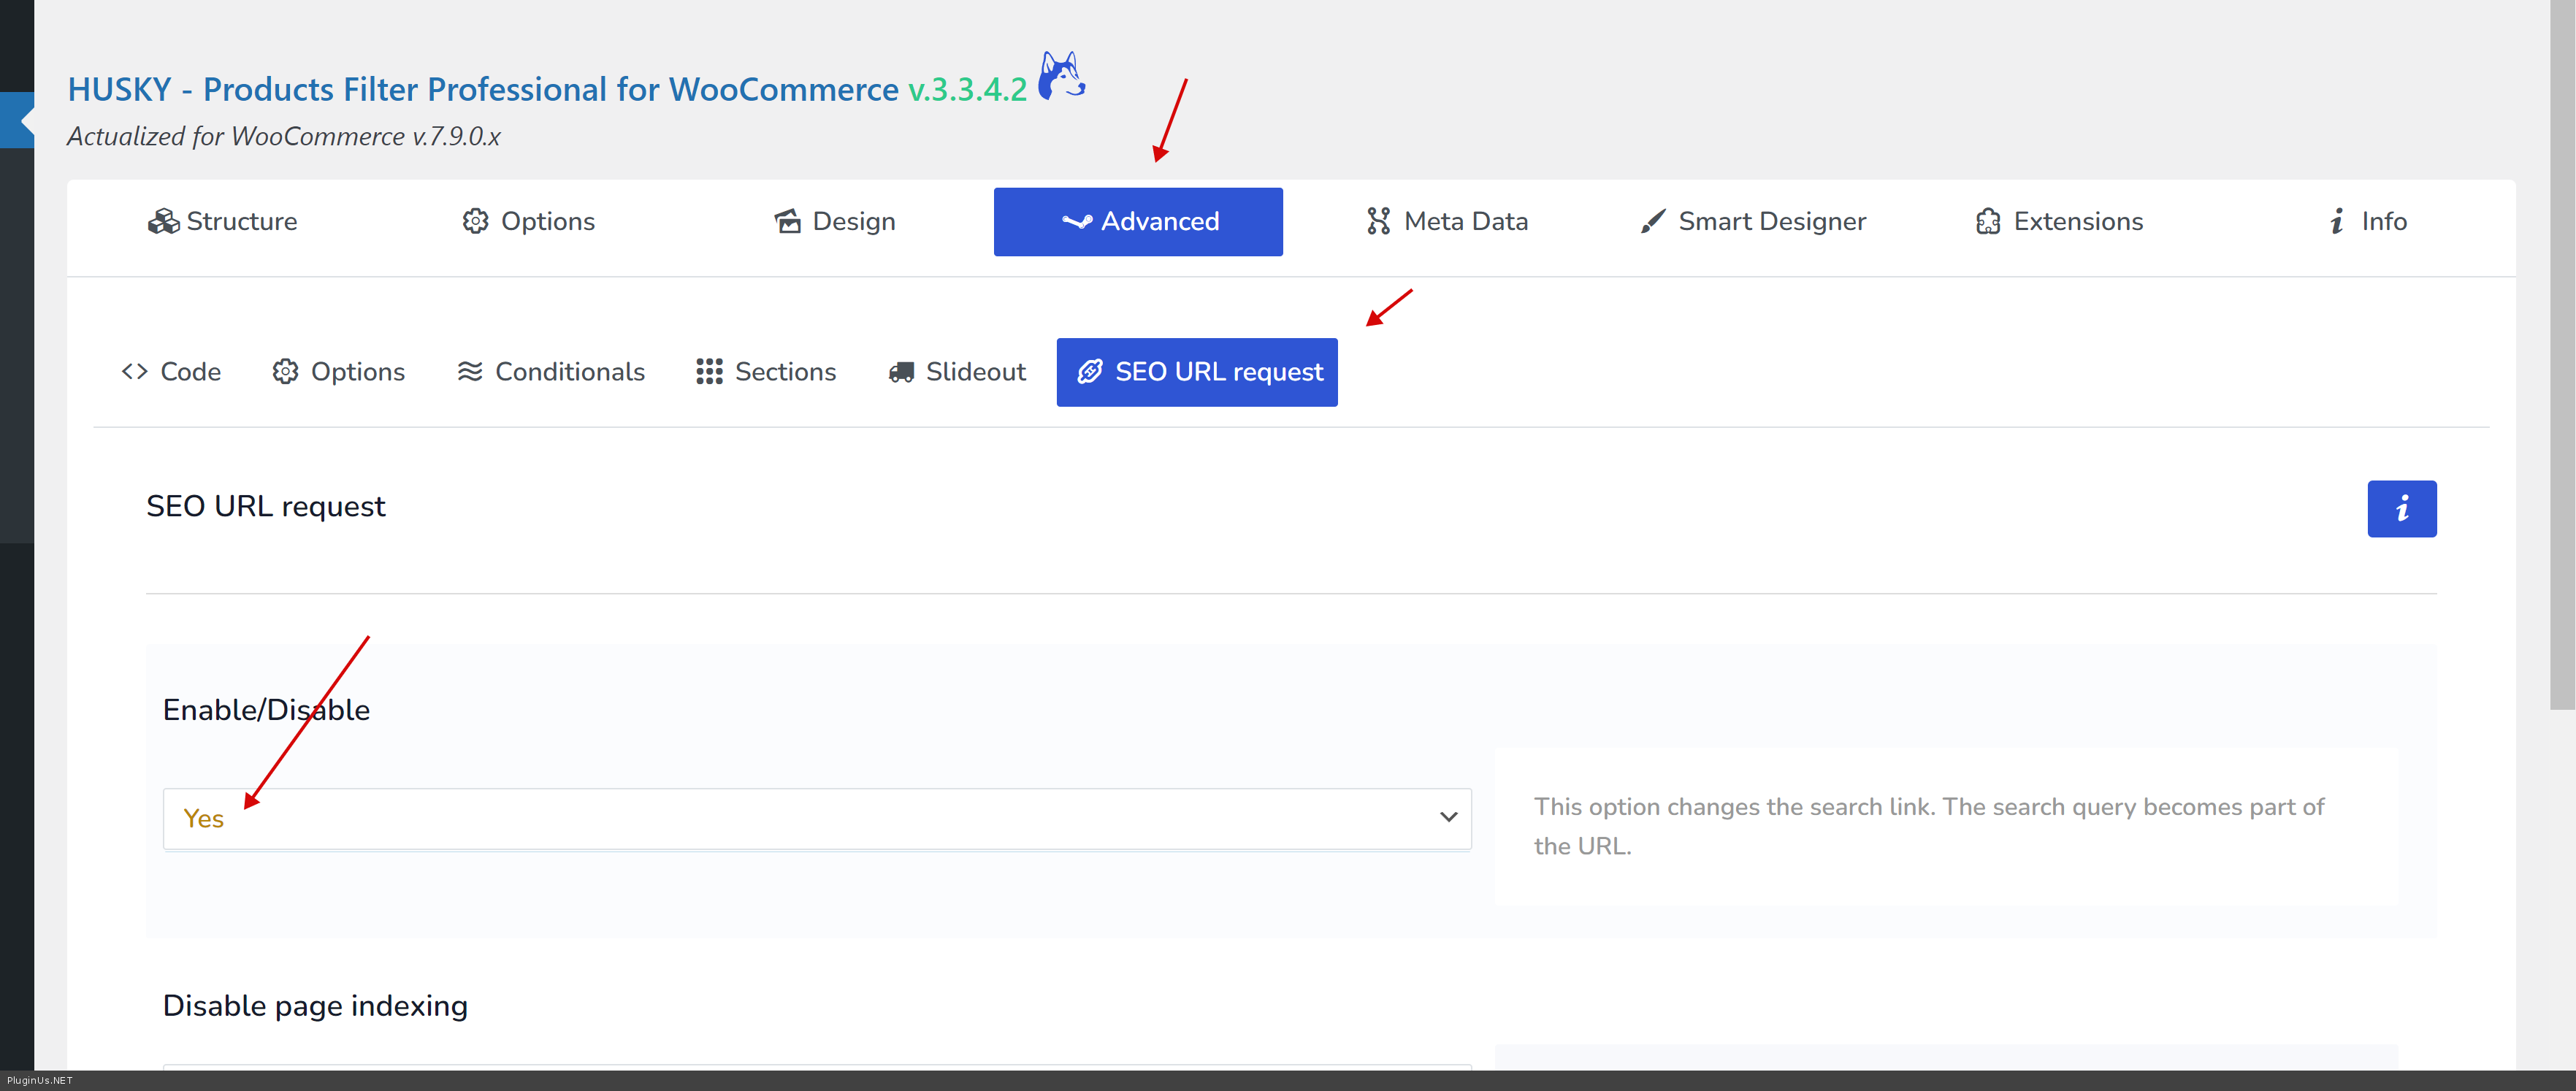Click the Meta Data tab icon
The height and width of the screenshot is (1091, 2576).
(x=1378, y=221)
